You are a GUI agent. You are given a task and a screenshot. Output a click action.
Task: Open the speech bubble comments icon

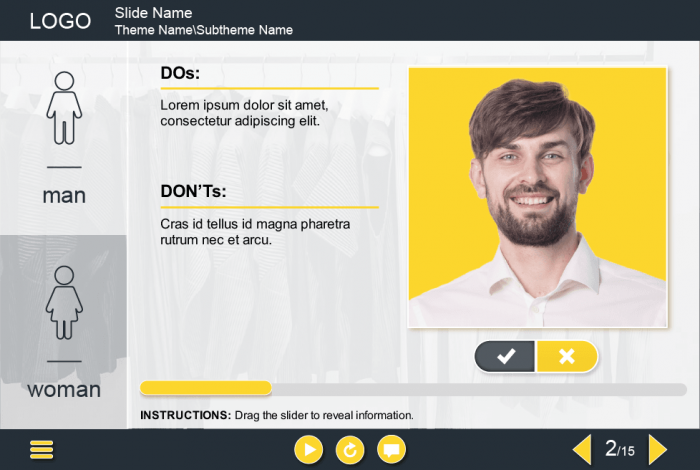(x=392, y=449)
